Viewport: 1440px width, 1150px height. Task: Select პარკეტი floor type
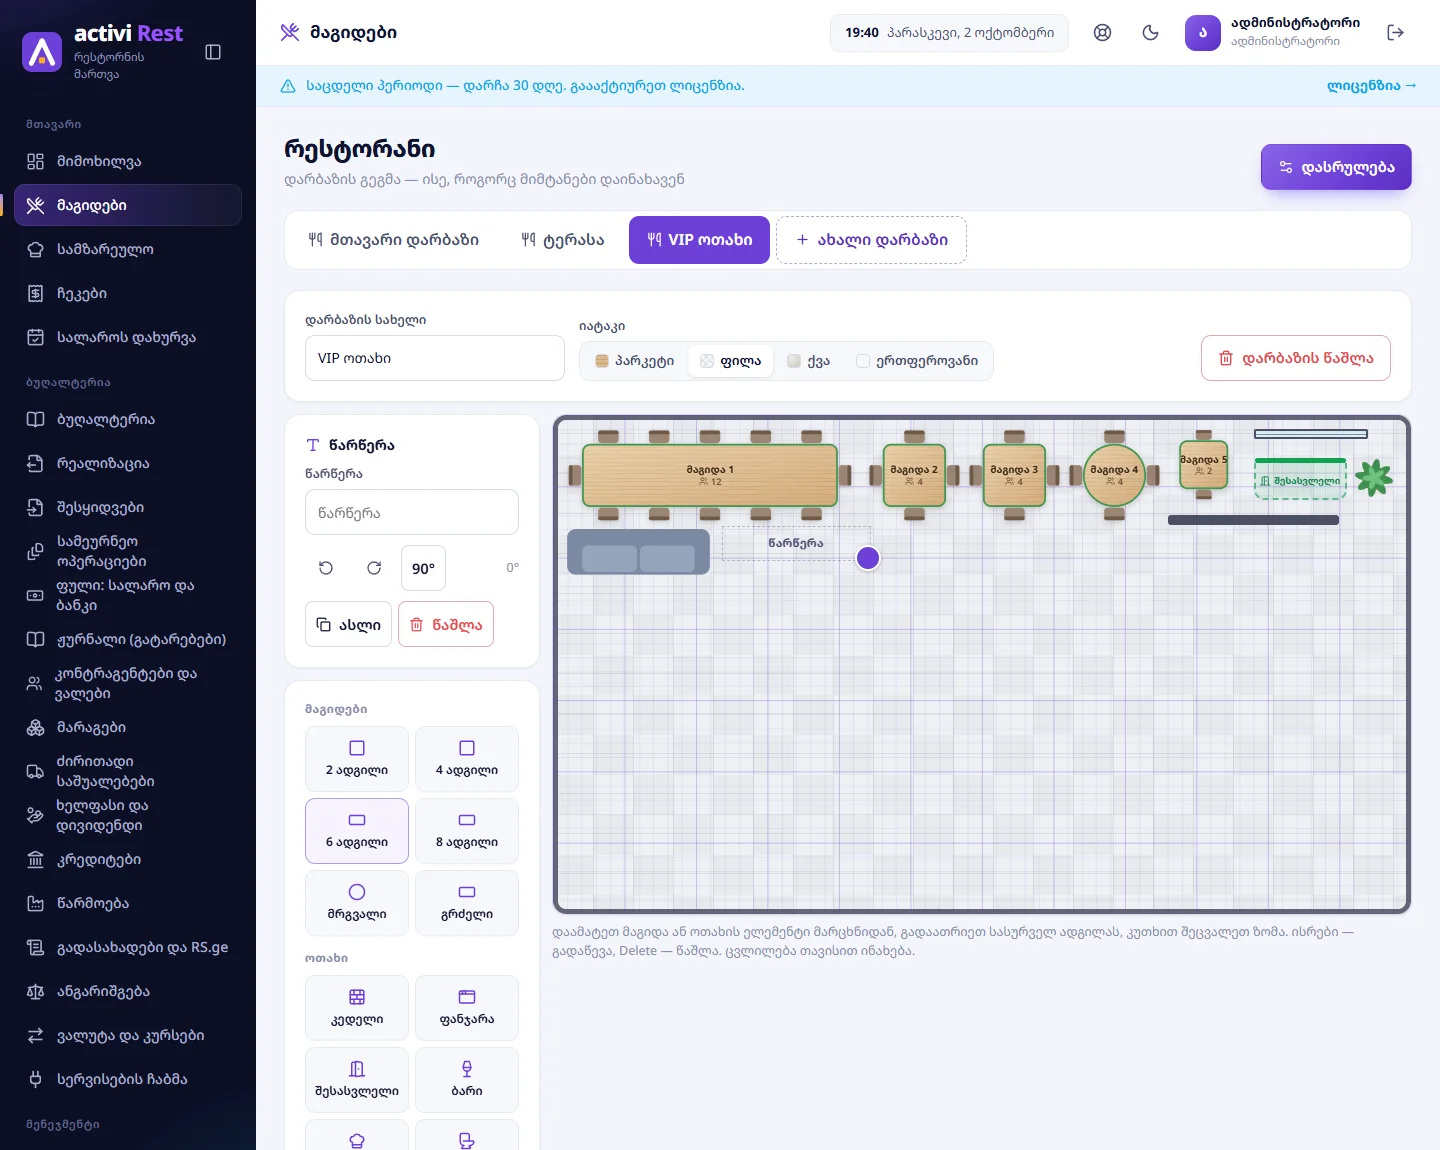pyautogui.click(x=635, y=361)
